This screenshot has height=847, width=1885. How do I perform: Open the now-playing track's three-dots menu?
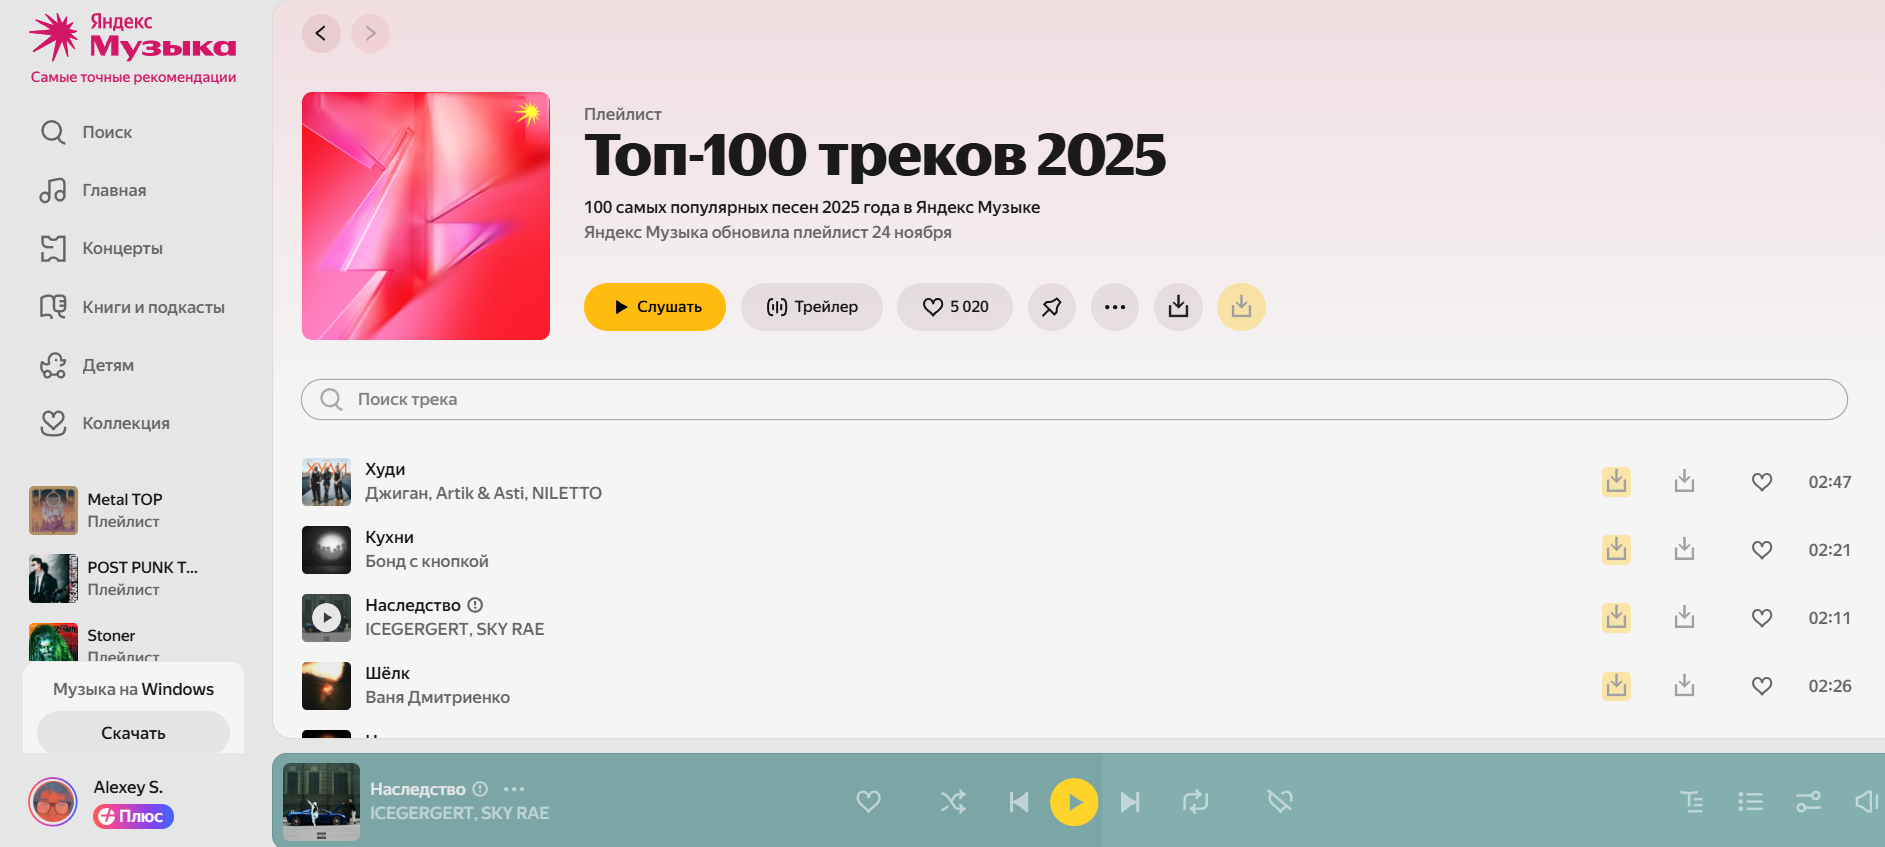(514, 789)
